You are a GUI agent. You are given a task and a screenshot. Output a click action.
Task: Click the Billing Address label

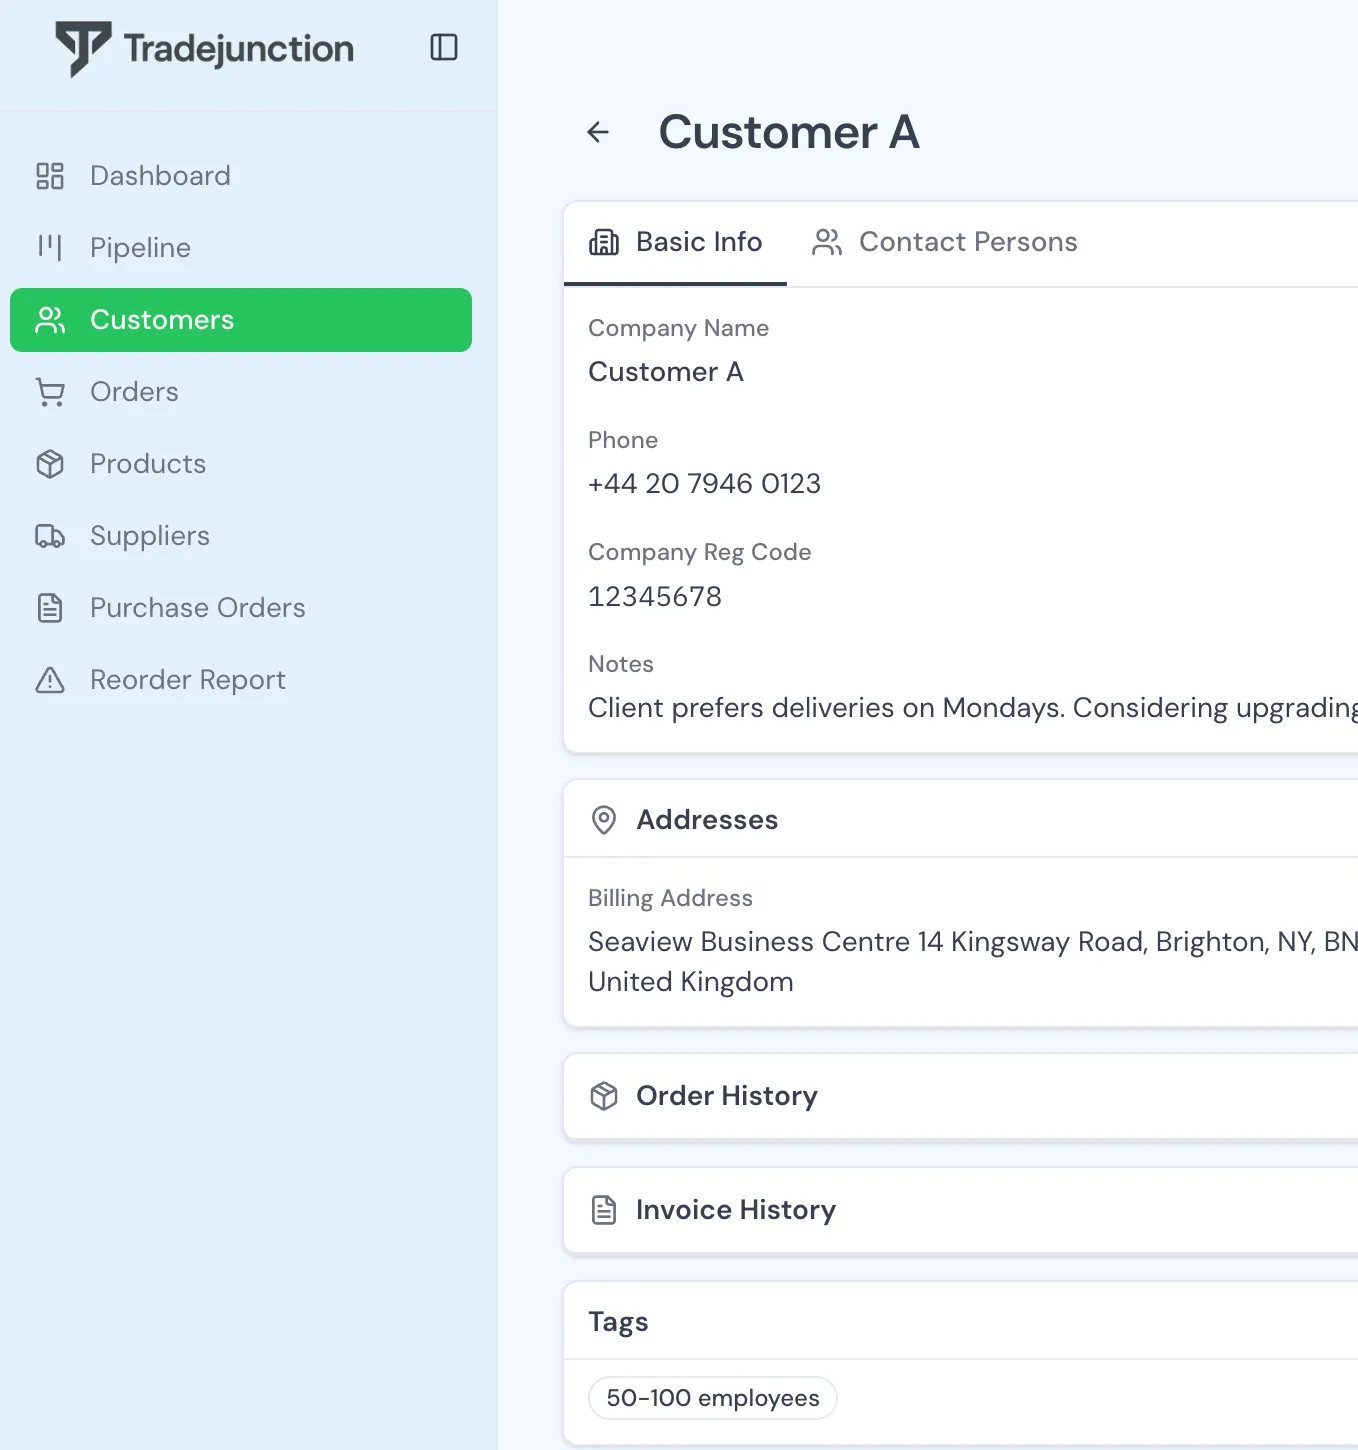click(671, 898)
